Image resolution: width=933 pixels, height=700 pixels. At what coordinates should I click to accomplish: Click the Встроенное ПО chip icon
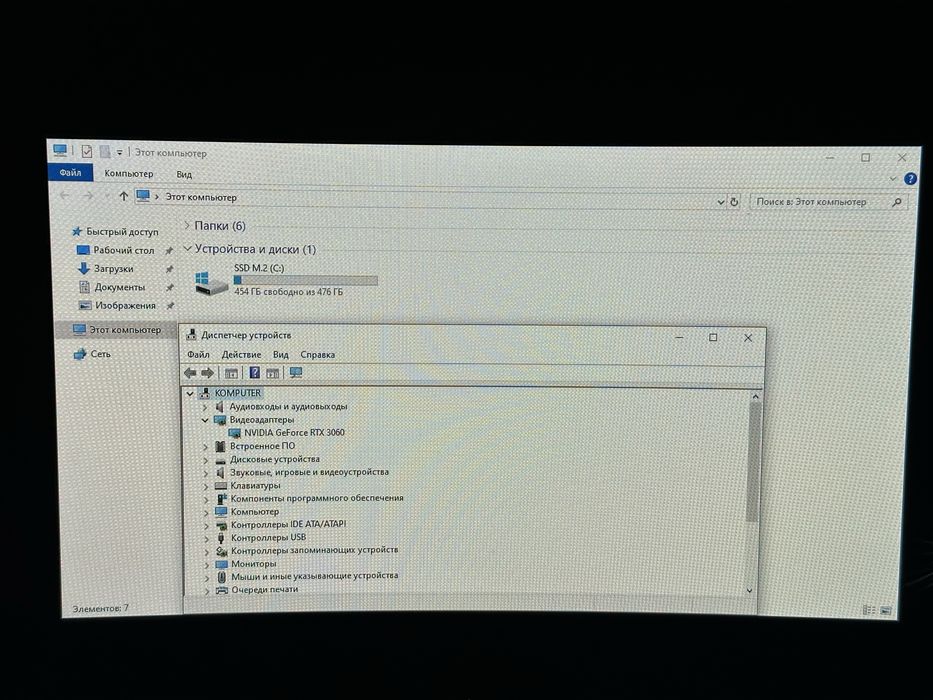220,446
